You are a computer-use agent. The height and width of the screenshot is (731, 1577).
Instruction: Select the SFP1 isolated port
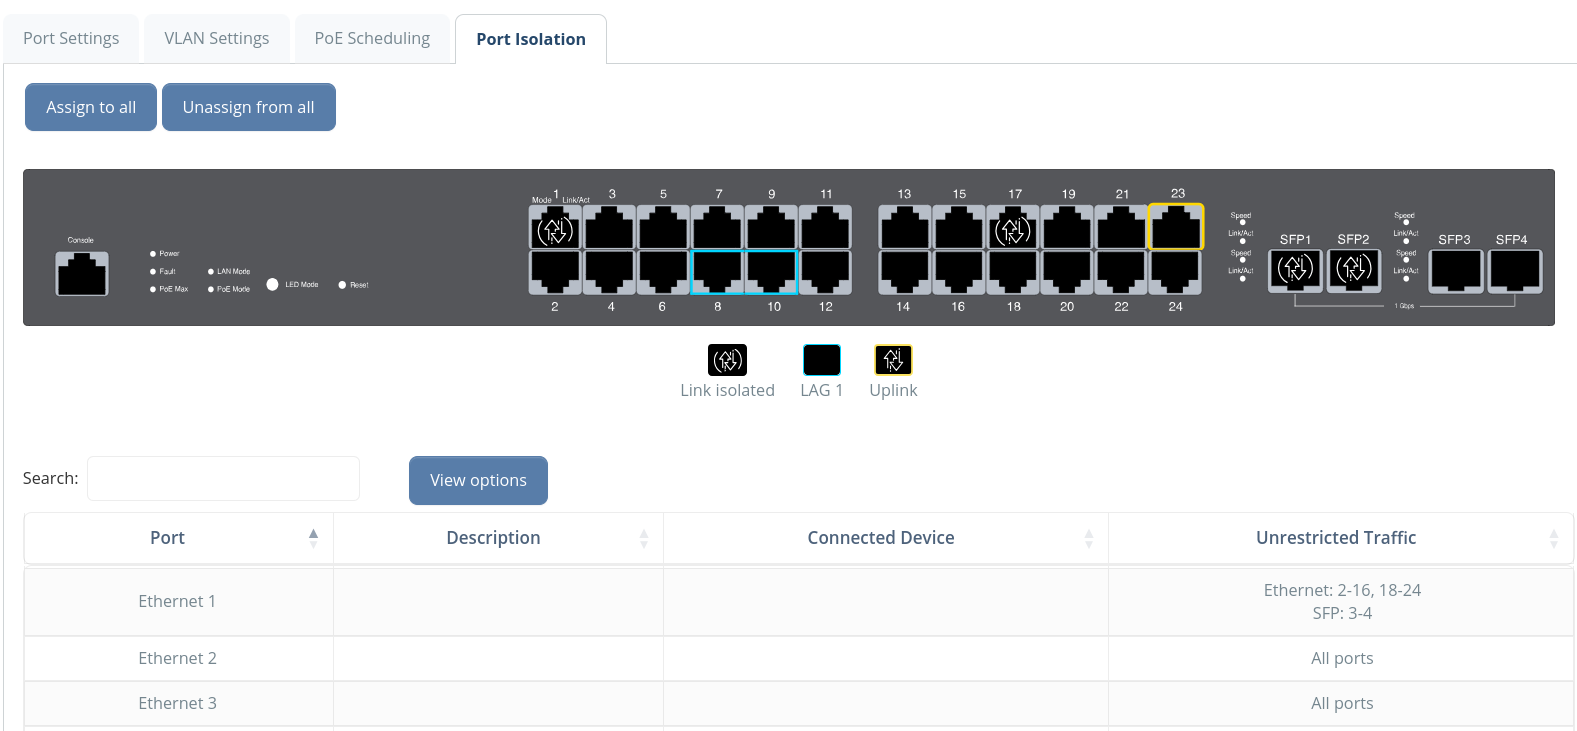click(1295, 270)
